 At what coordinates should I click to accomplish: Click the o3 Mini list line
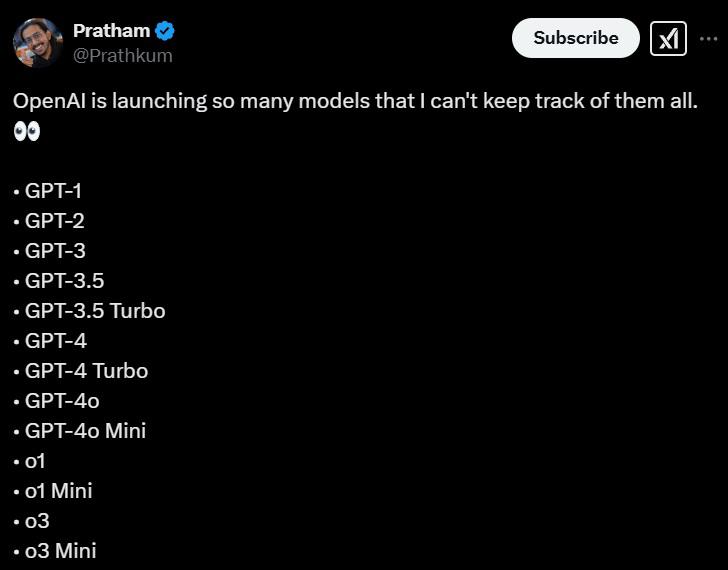click(x=56, y=550)
